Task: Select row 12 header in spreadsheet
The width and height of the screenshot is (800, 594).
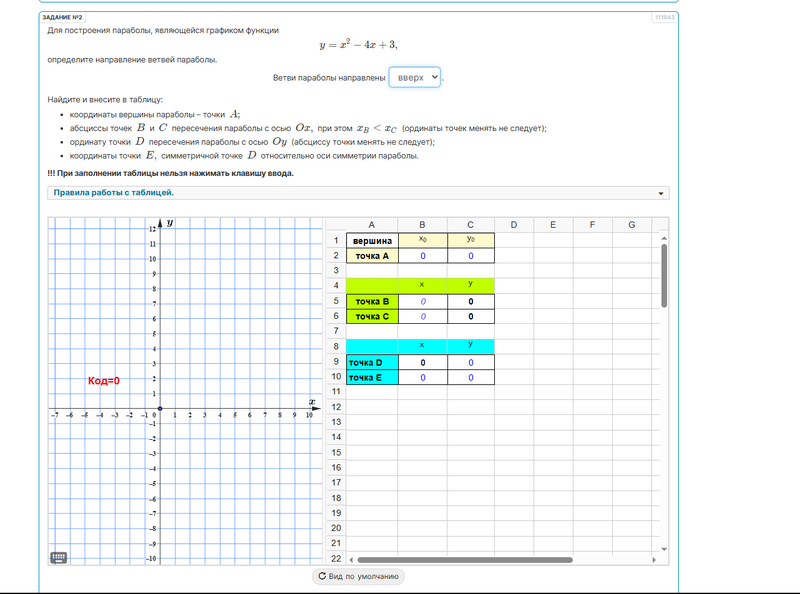Action: [335, 407]
